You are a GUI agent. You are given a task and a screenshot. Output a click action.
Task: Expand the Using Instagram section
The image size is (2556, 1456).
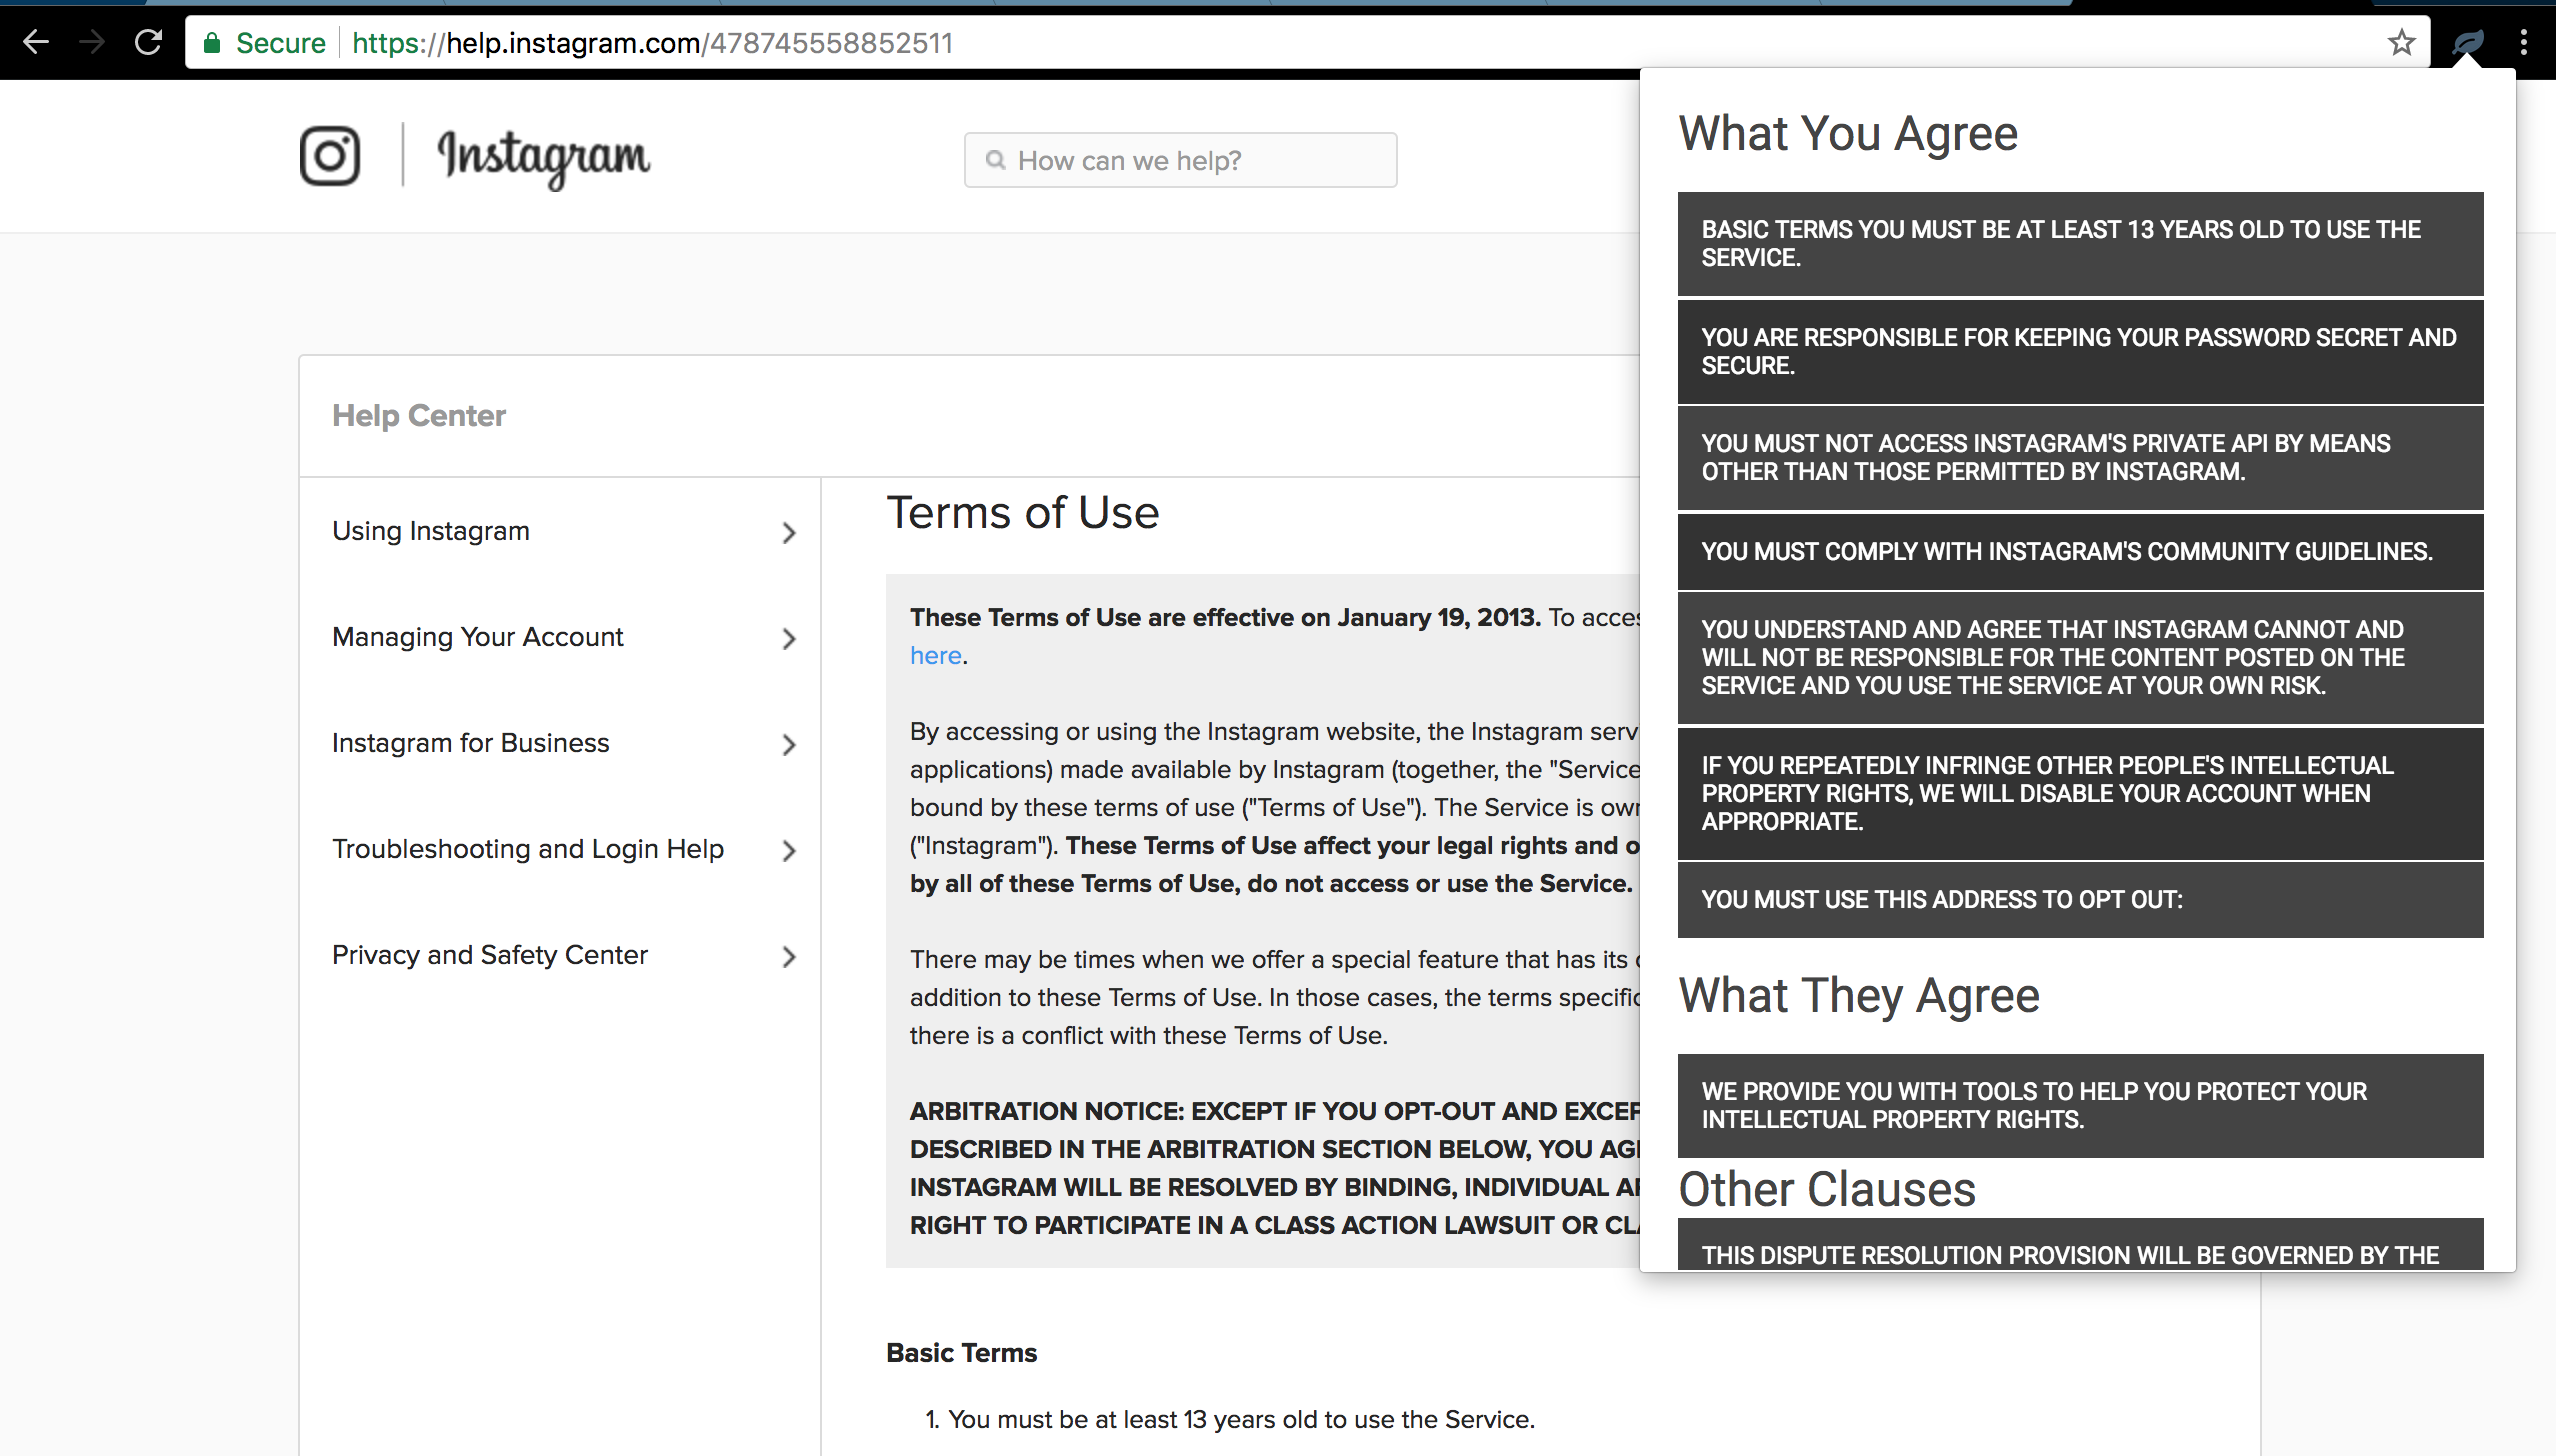(x=788, y=532)
